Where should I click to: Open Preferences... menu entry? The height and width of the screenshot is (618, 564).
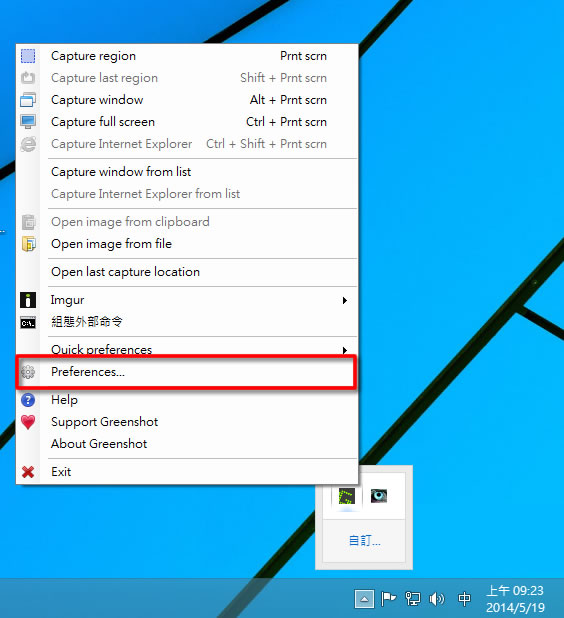[186, 372]
